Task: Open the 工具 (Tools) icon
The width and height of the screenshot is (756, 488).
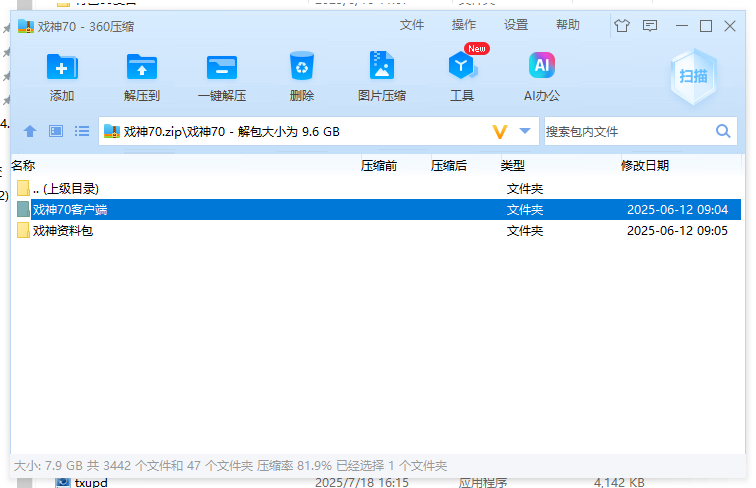Action: 462,68
